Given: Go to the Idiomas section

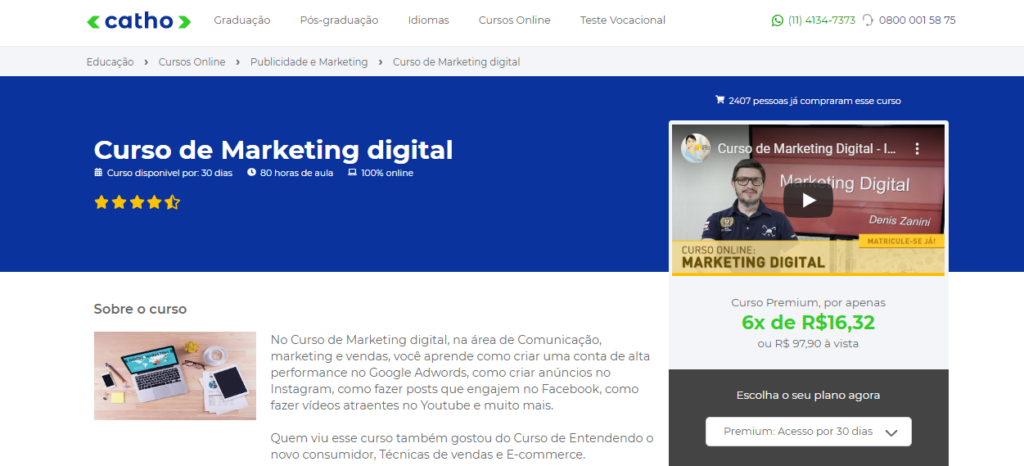Looking at the screenshot, I should click(x=428, y=20).
